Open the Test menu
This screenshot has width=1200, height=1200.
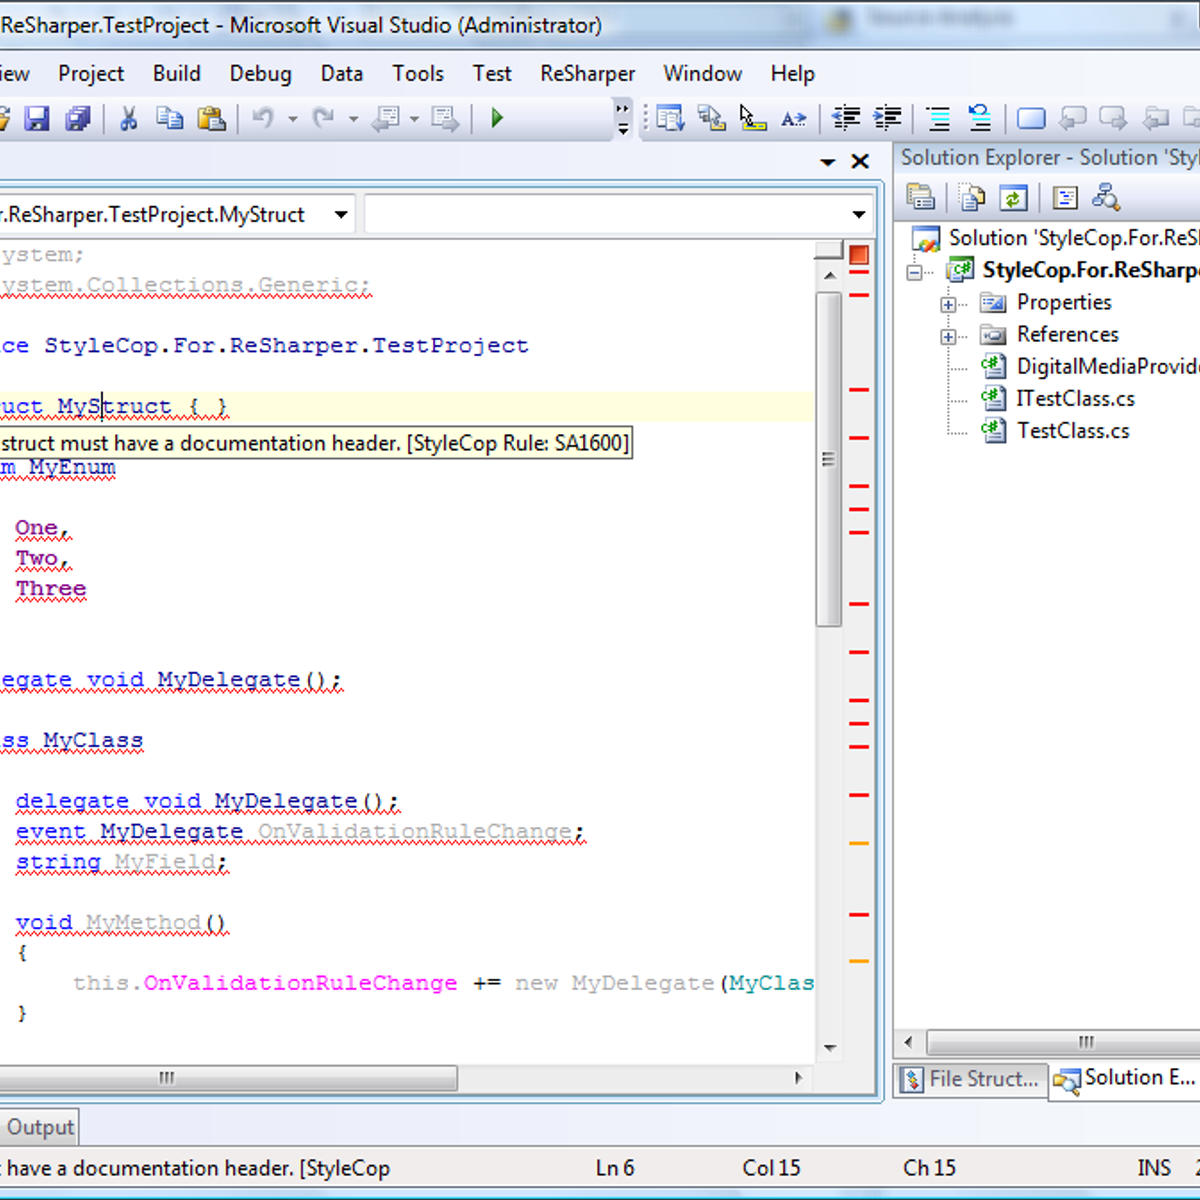click(492, 73)
